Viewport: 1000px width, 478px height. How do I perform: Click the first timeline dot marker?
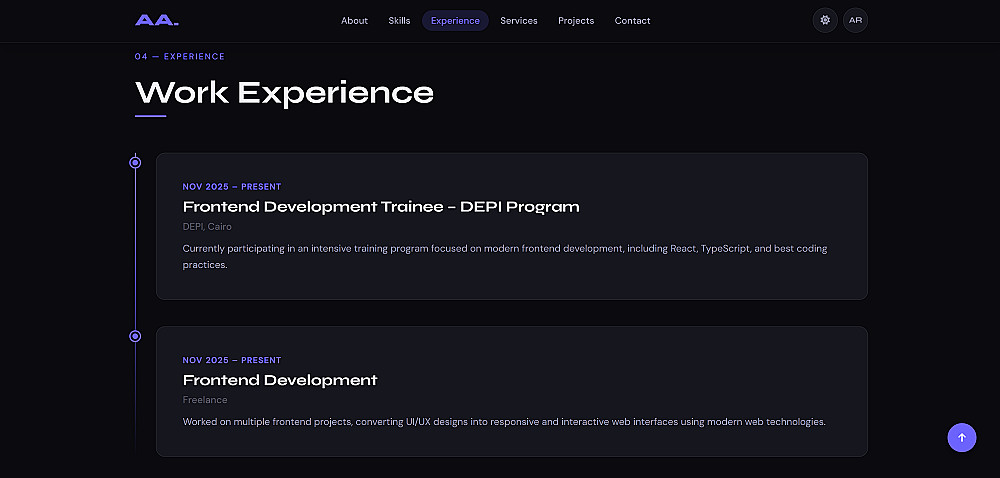point(135,162)
